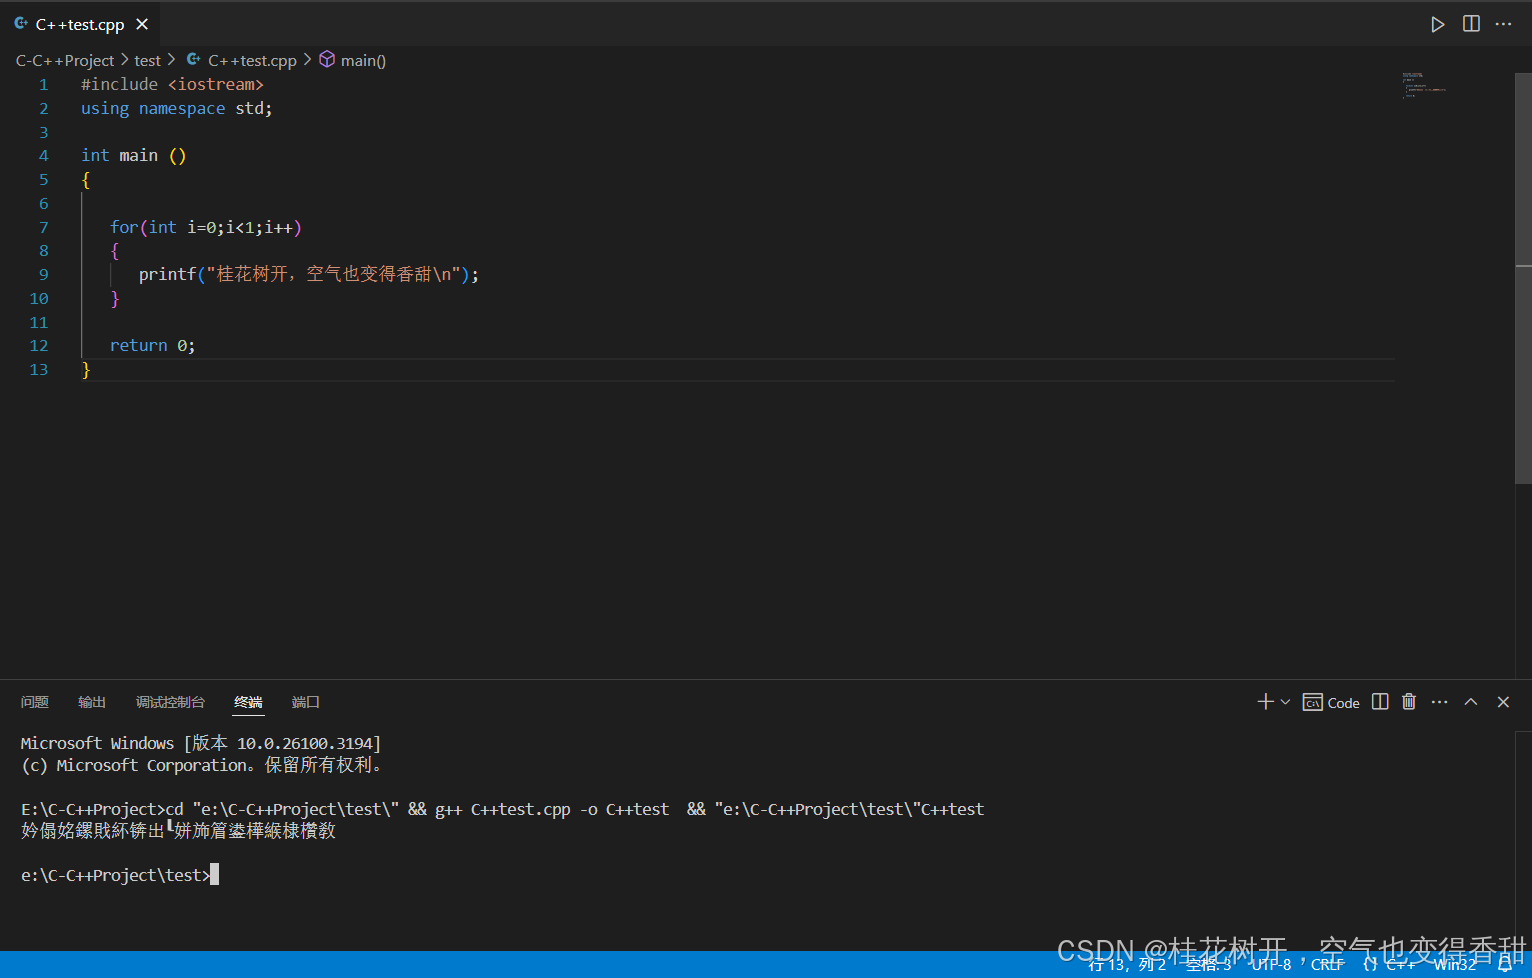Click the g++ compile command line in terminal
Viewport: 1532px width, 978px height.
point(503,809)
